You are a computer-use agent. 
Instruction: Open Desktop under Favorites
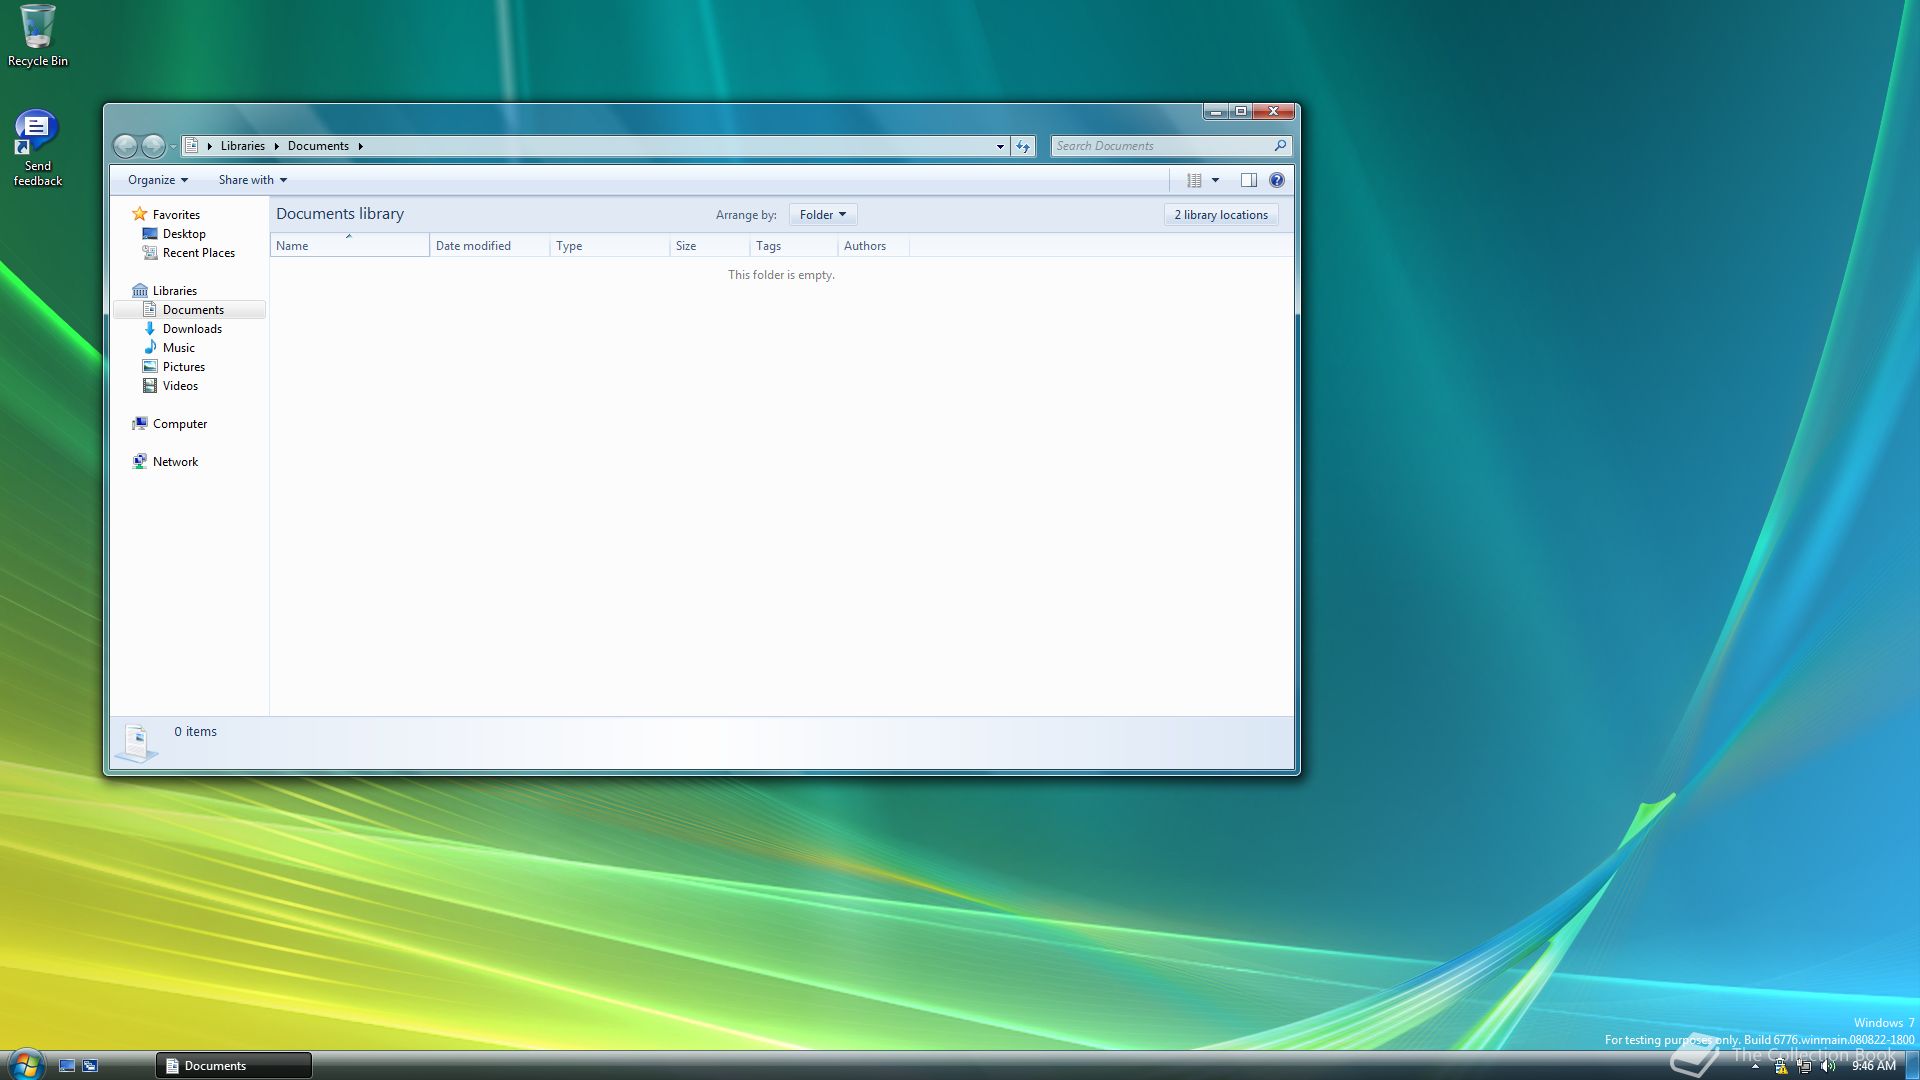[x=184, y=234]
